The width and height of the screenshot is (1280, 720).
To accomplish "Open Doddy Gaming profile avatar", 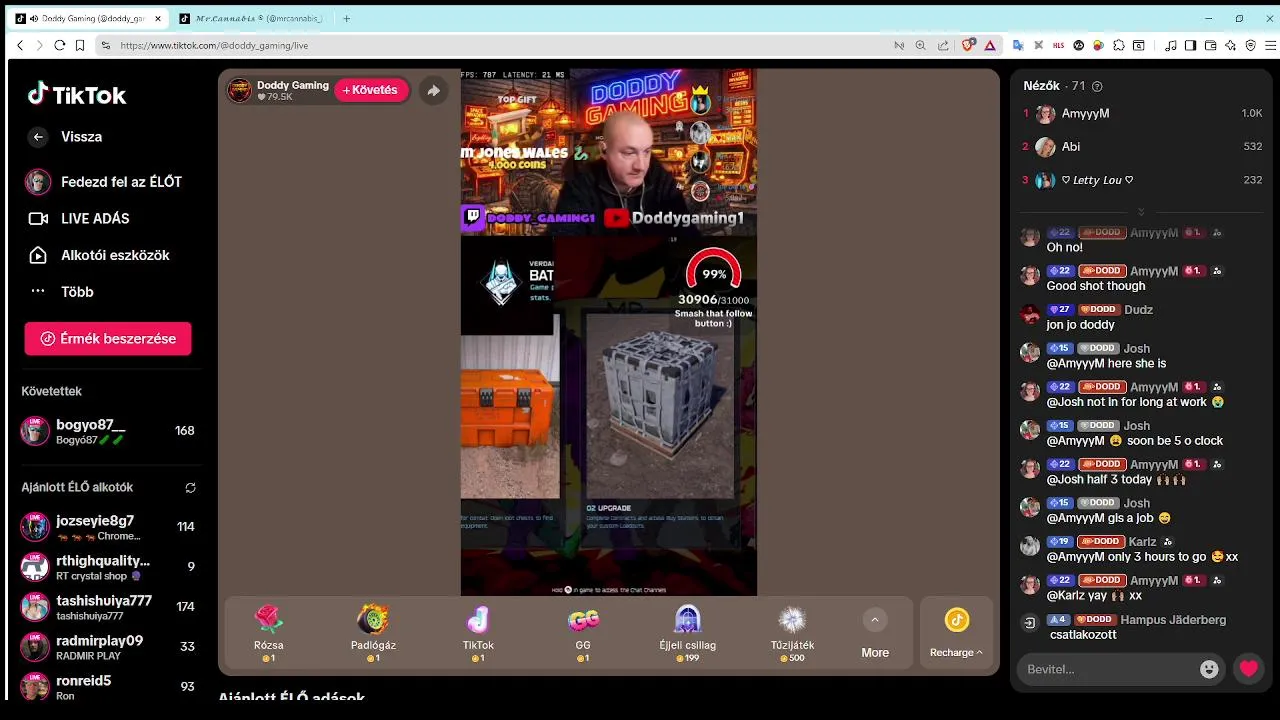I will click(239, 90).
